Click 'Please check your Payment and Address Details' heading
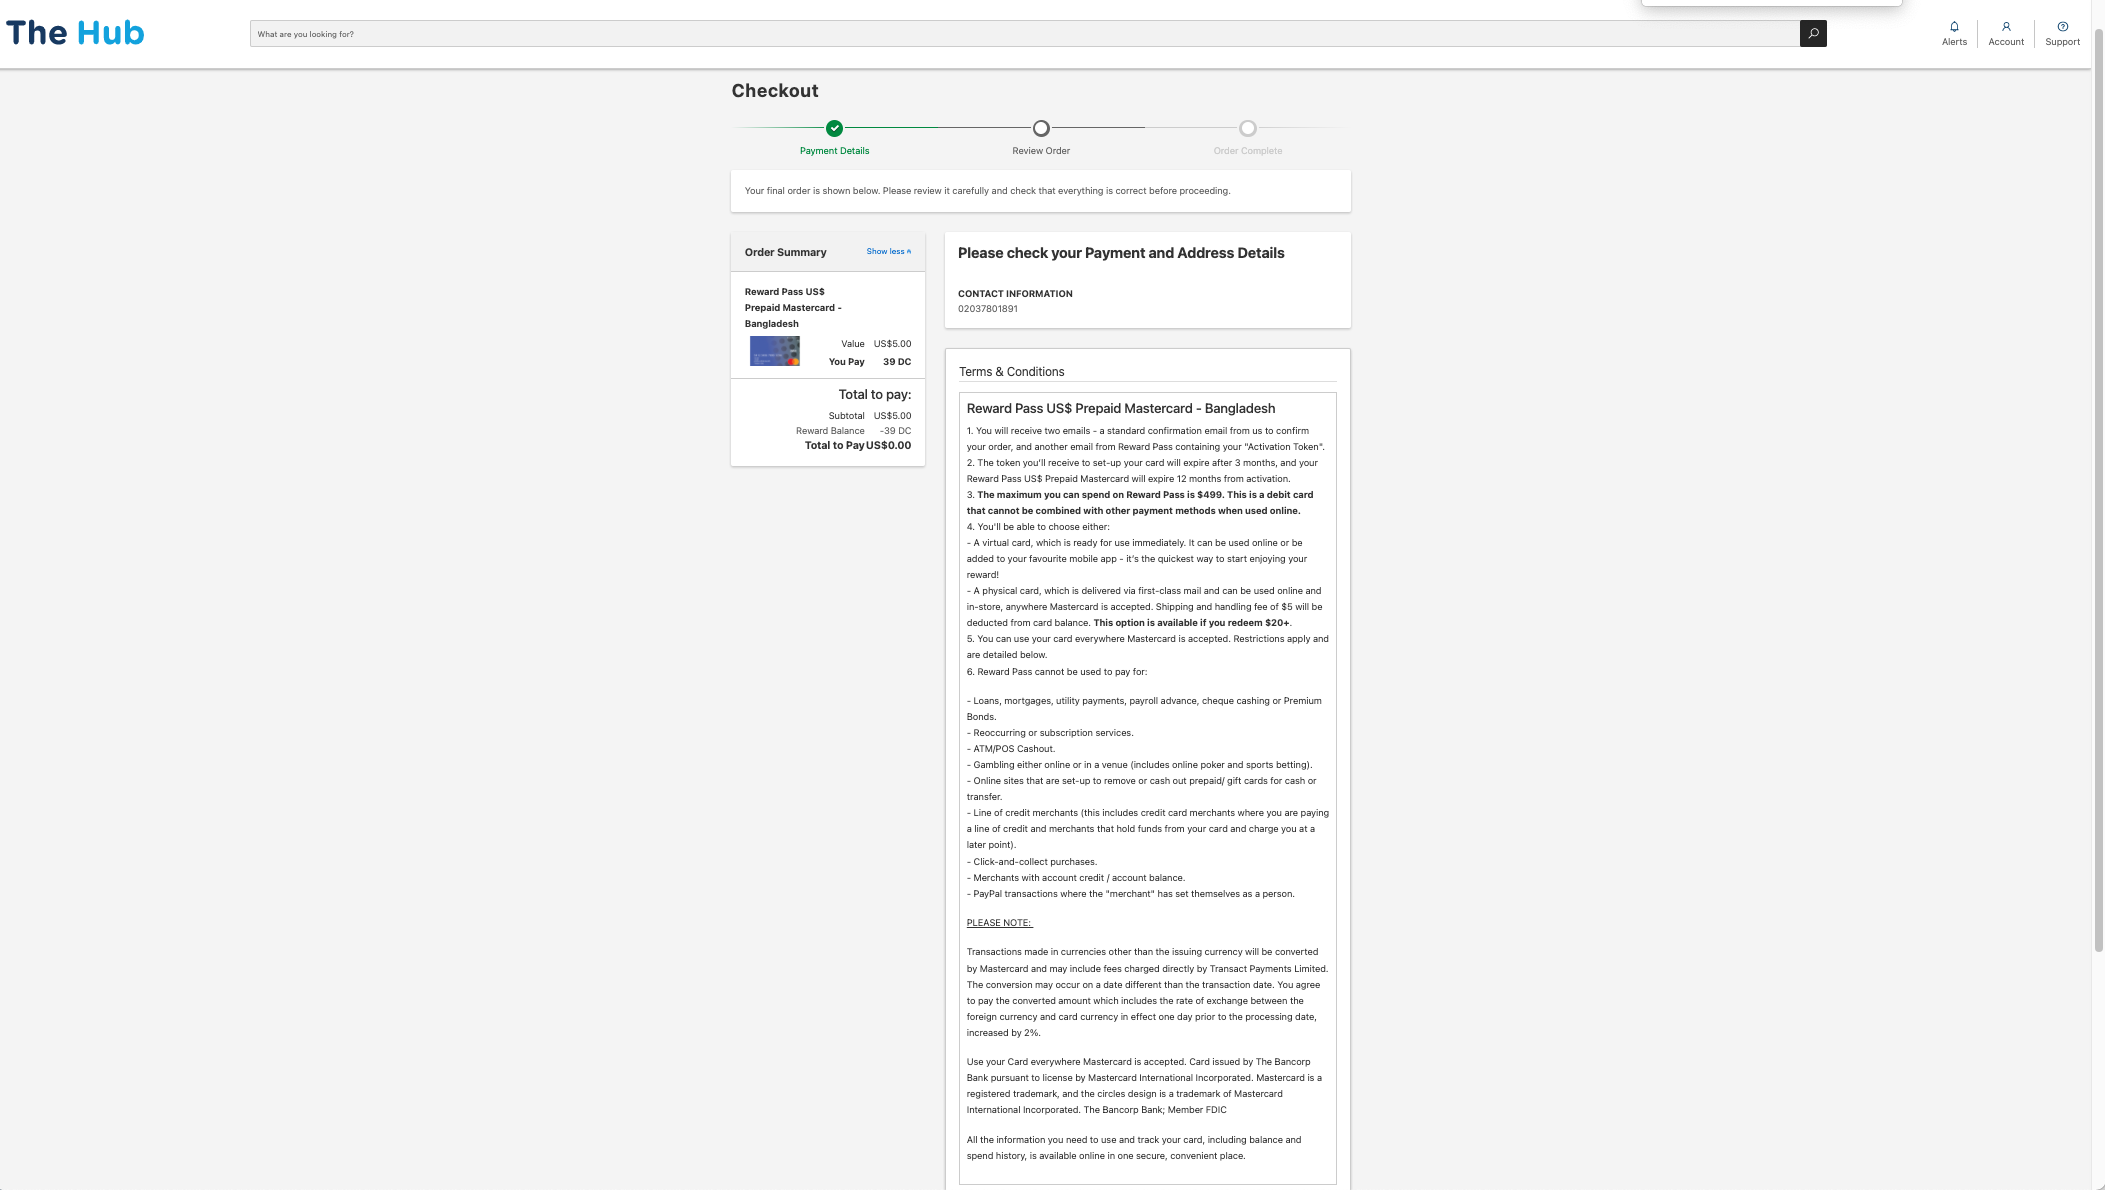This screenshot has height=1190, width=2105. pyautogui.click(x=1121, y=253)
